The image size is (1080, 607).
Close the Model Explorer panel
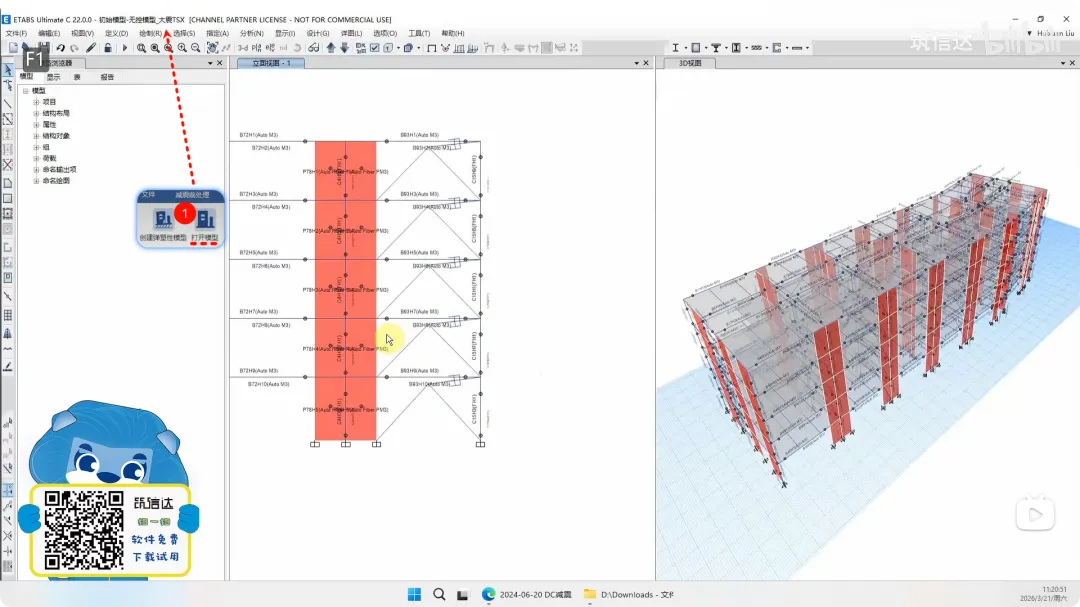coord(220,63)
